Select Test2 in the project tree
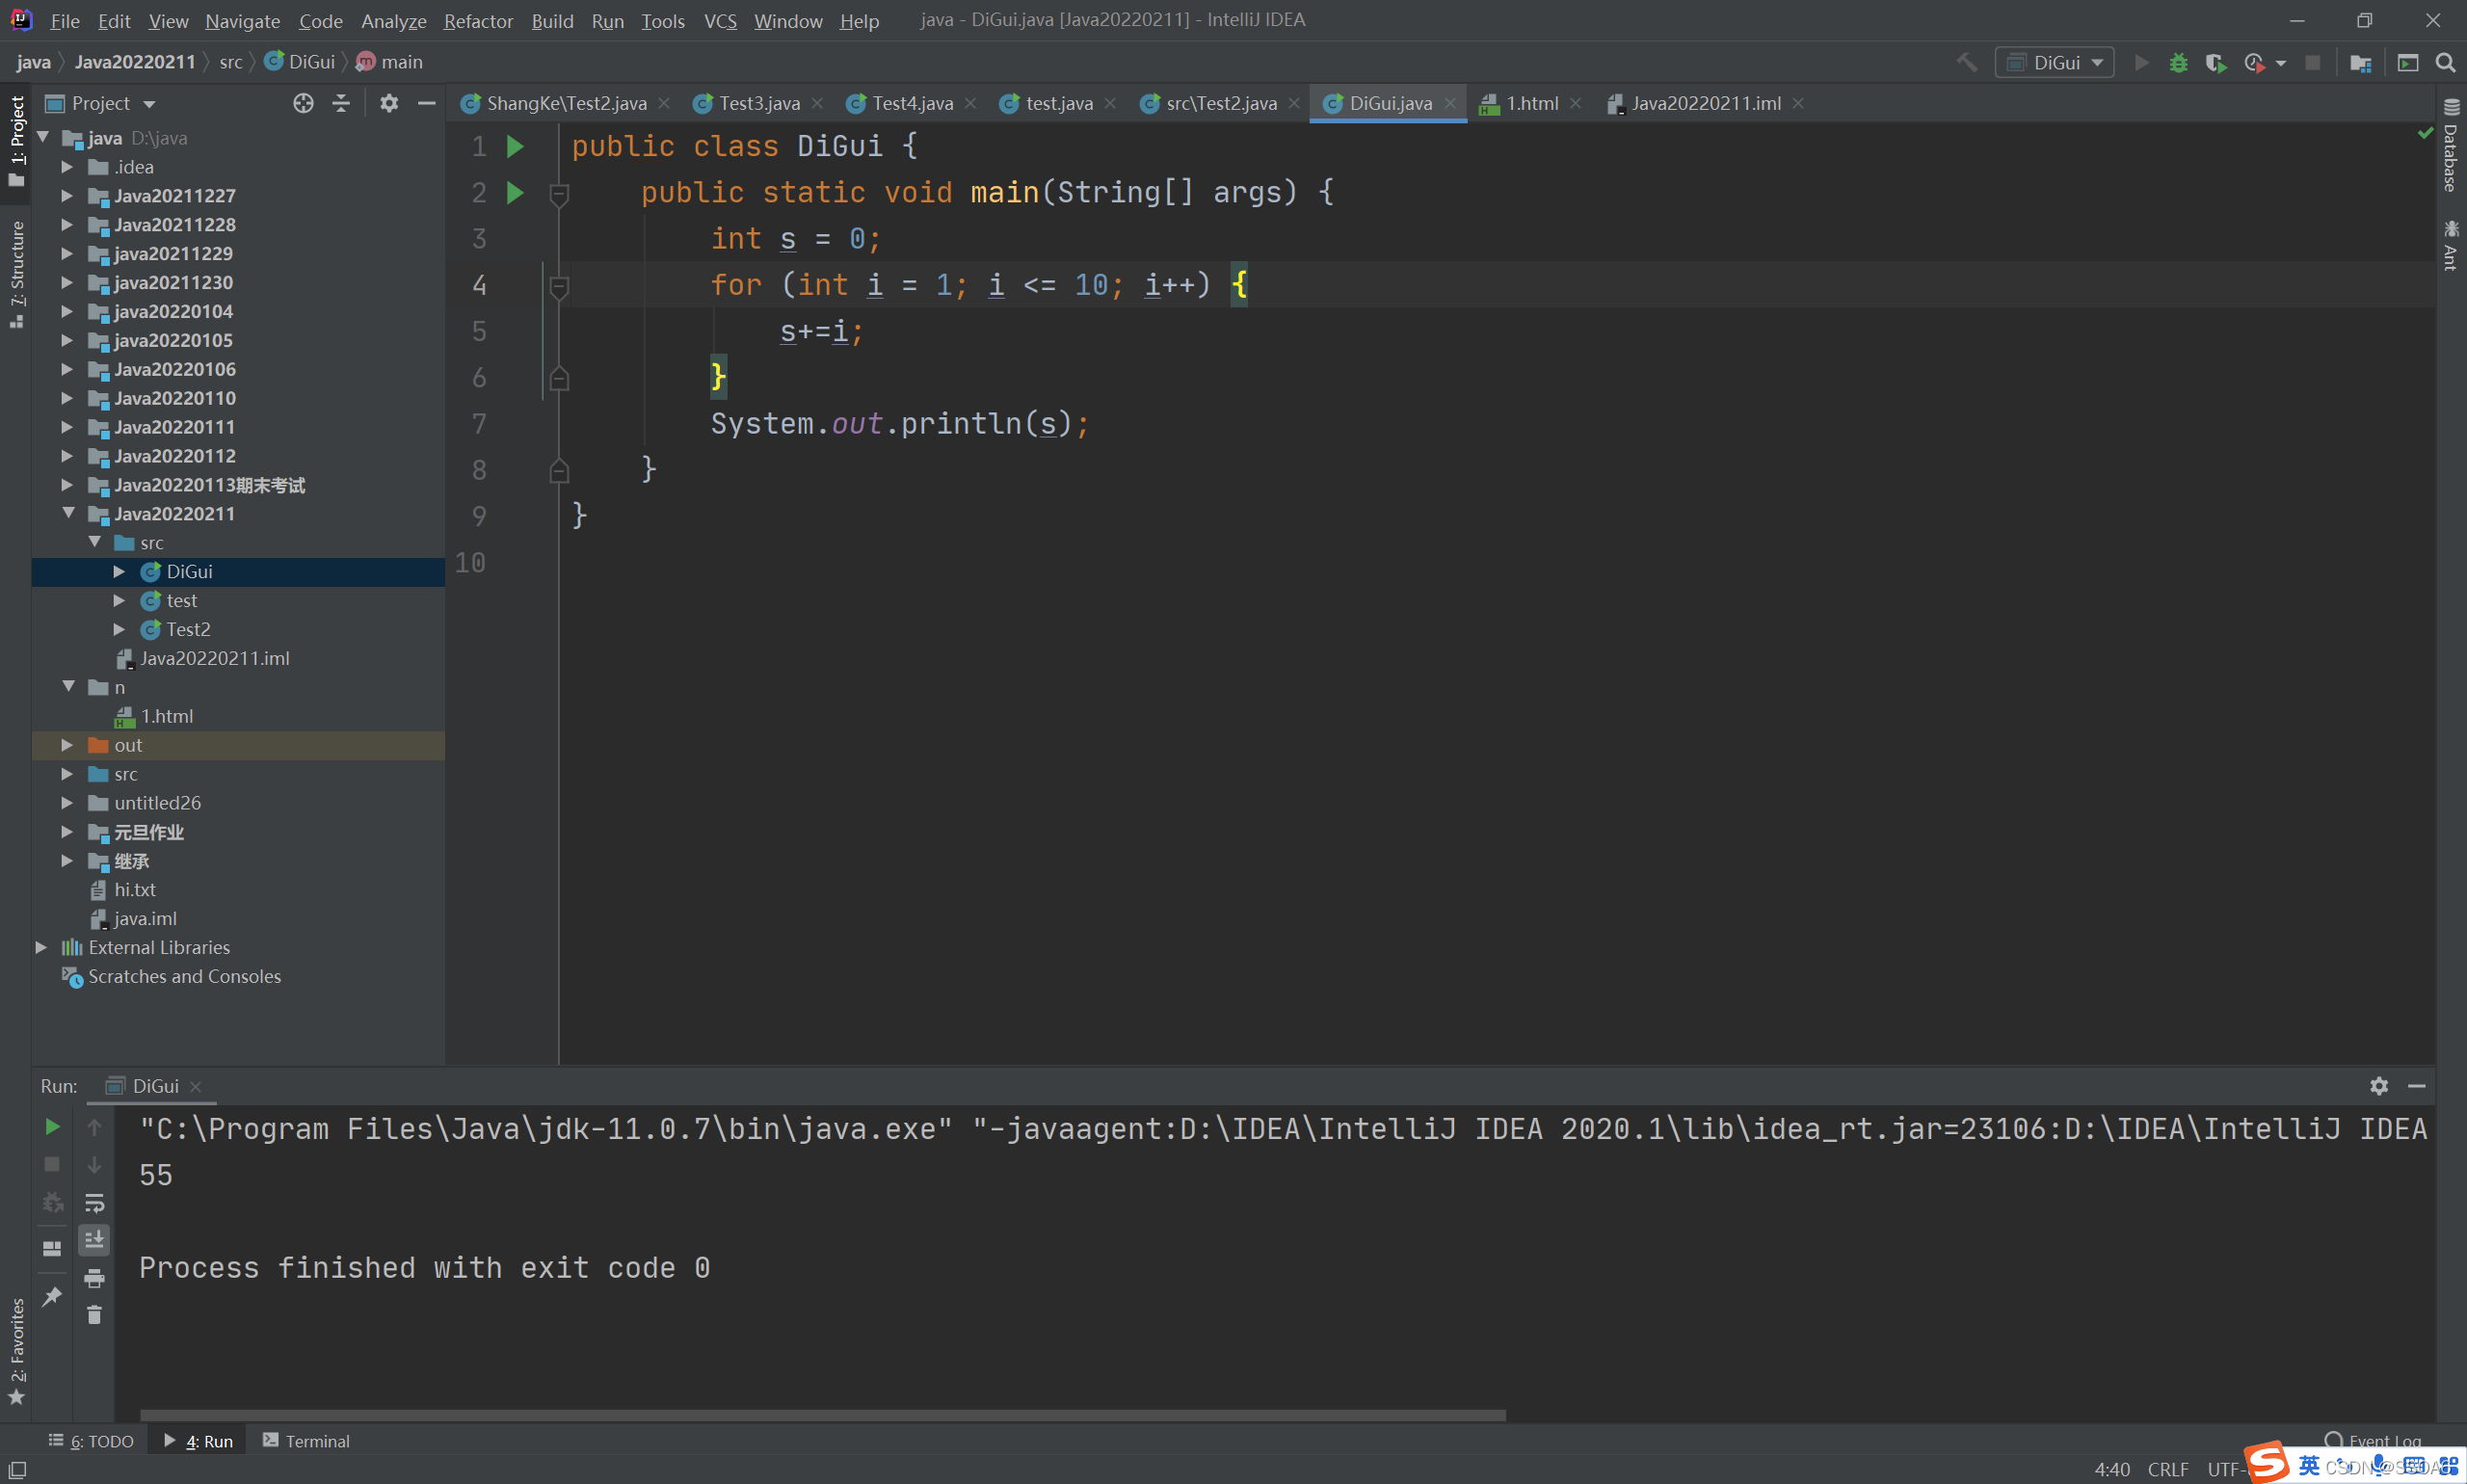Viewport: 2467px width, 1484px height. point(188,629)
